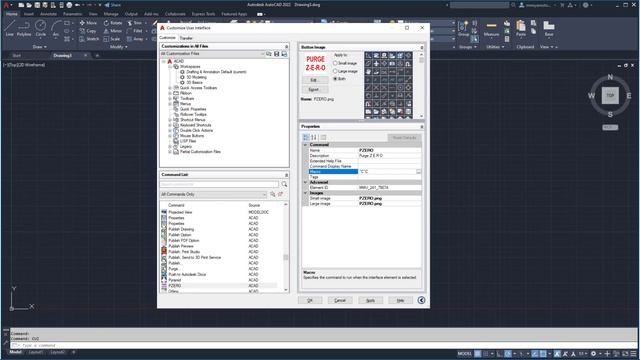Click the Help button
Screen dimensions: 640x360
(400, 300)
